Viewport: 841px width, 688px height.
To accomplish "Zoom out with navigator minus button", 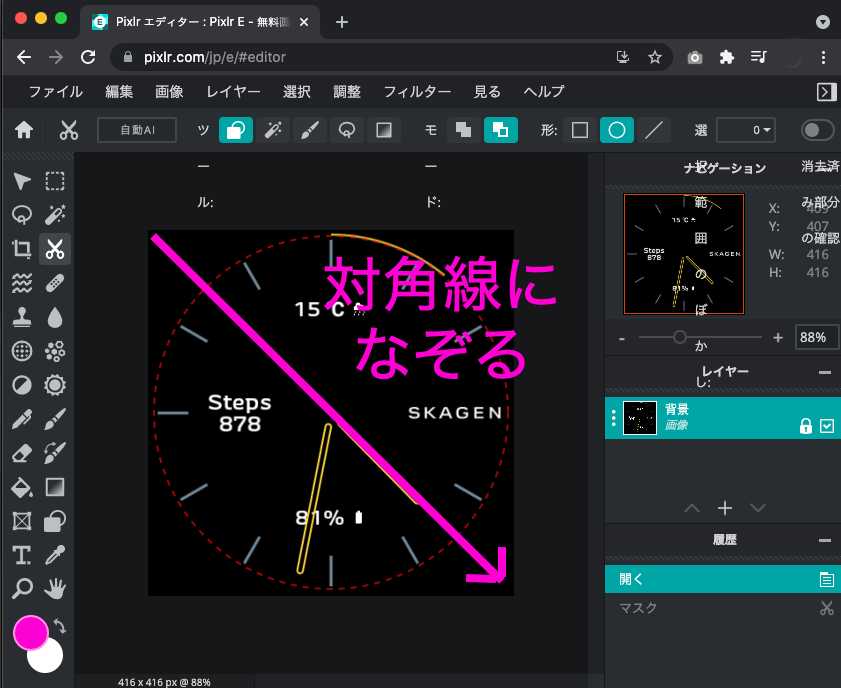I will [622, 338].
